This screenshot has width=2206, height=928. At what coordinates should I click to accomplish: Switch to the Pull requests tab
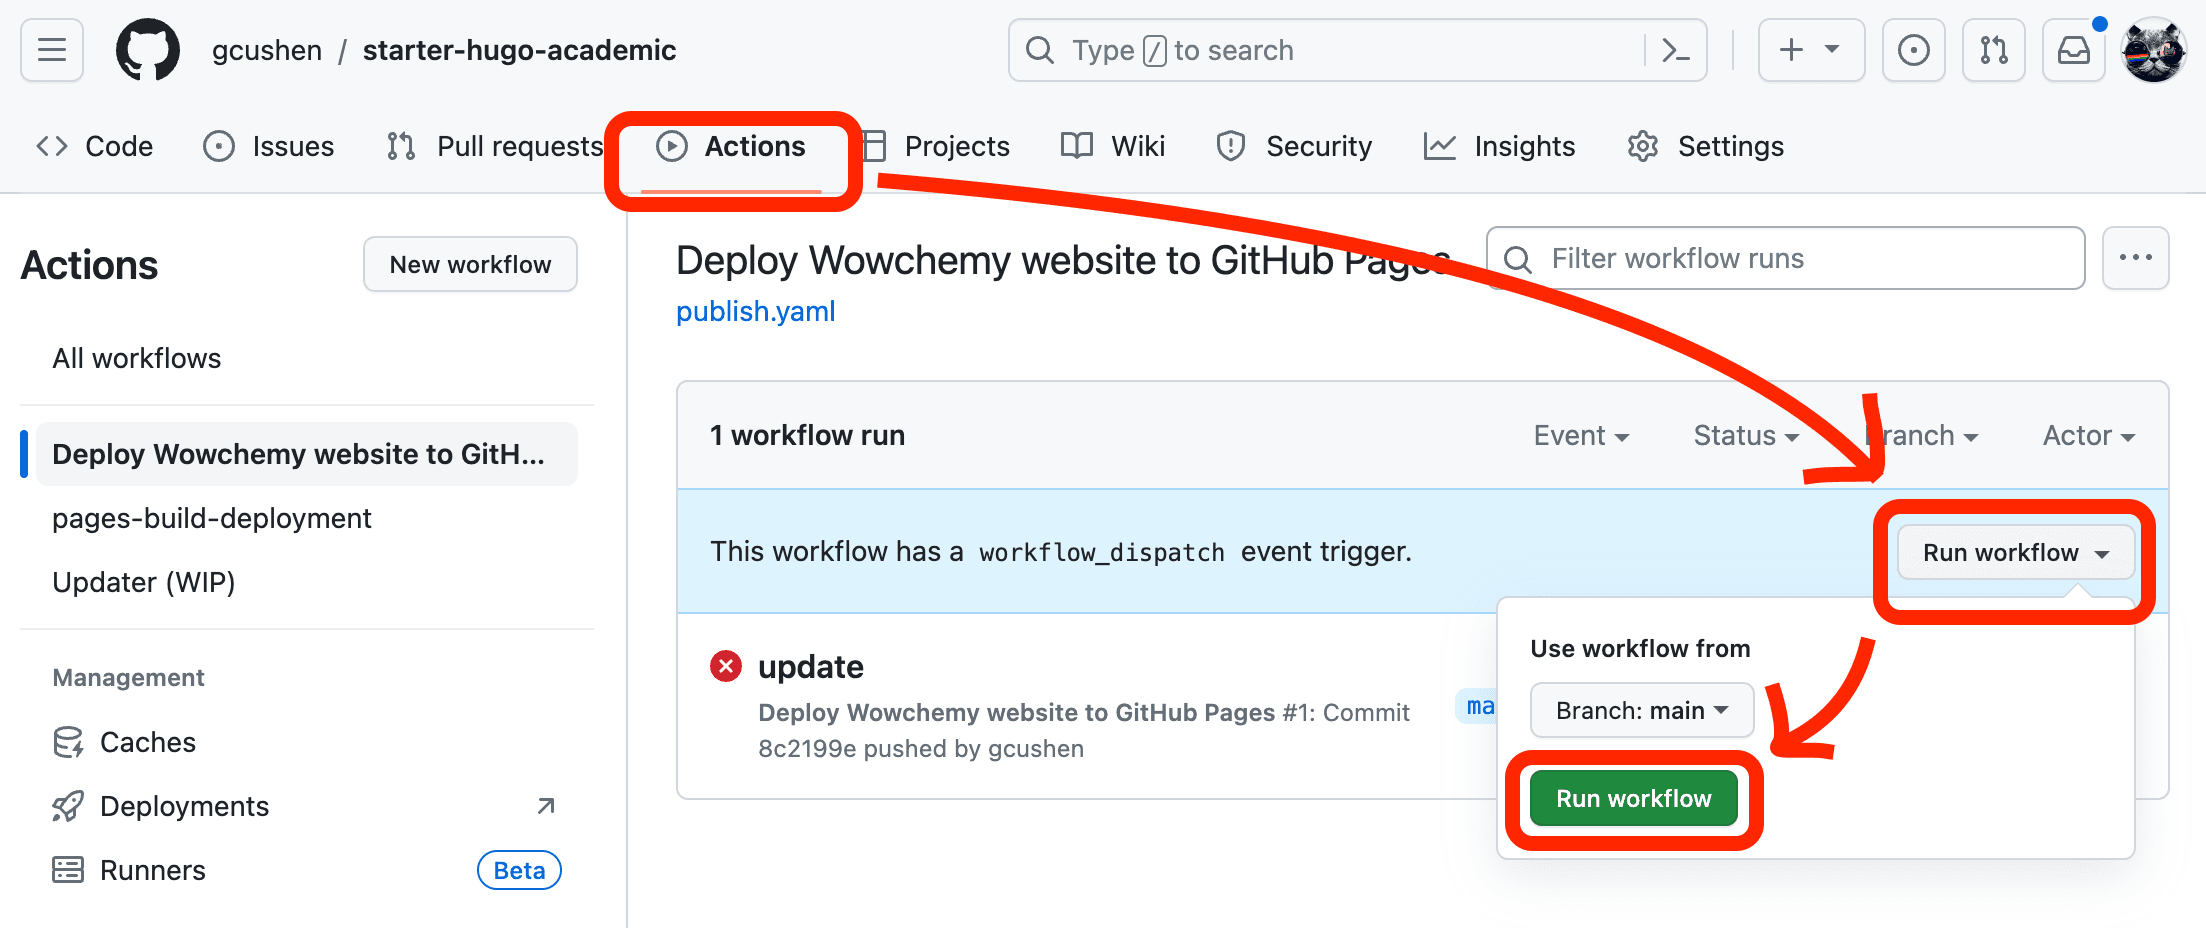[494, 146]
